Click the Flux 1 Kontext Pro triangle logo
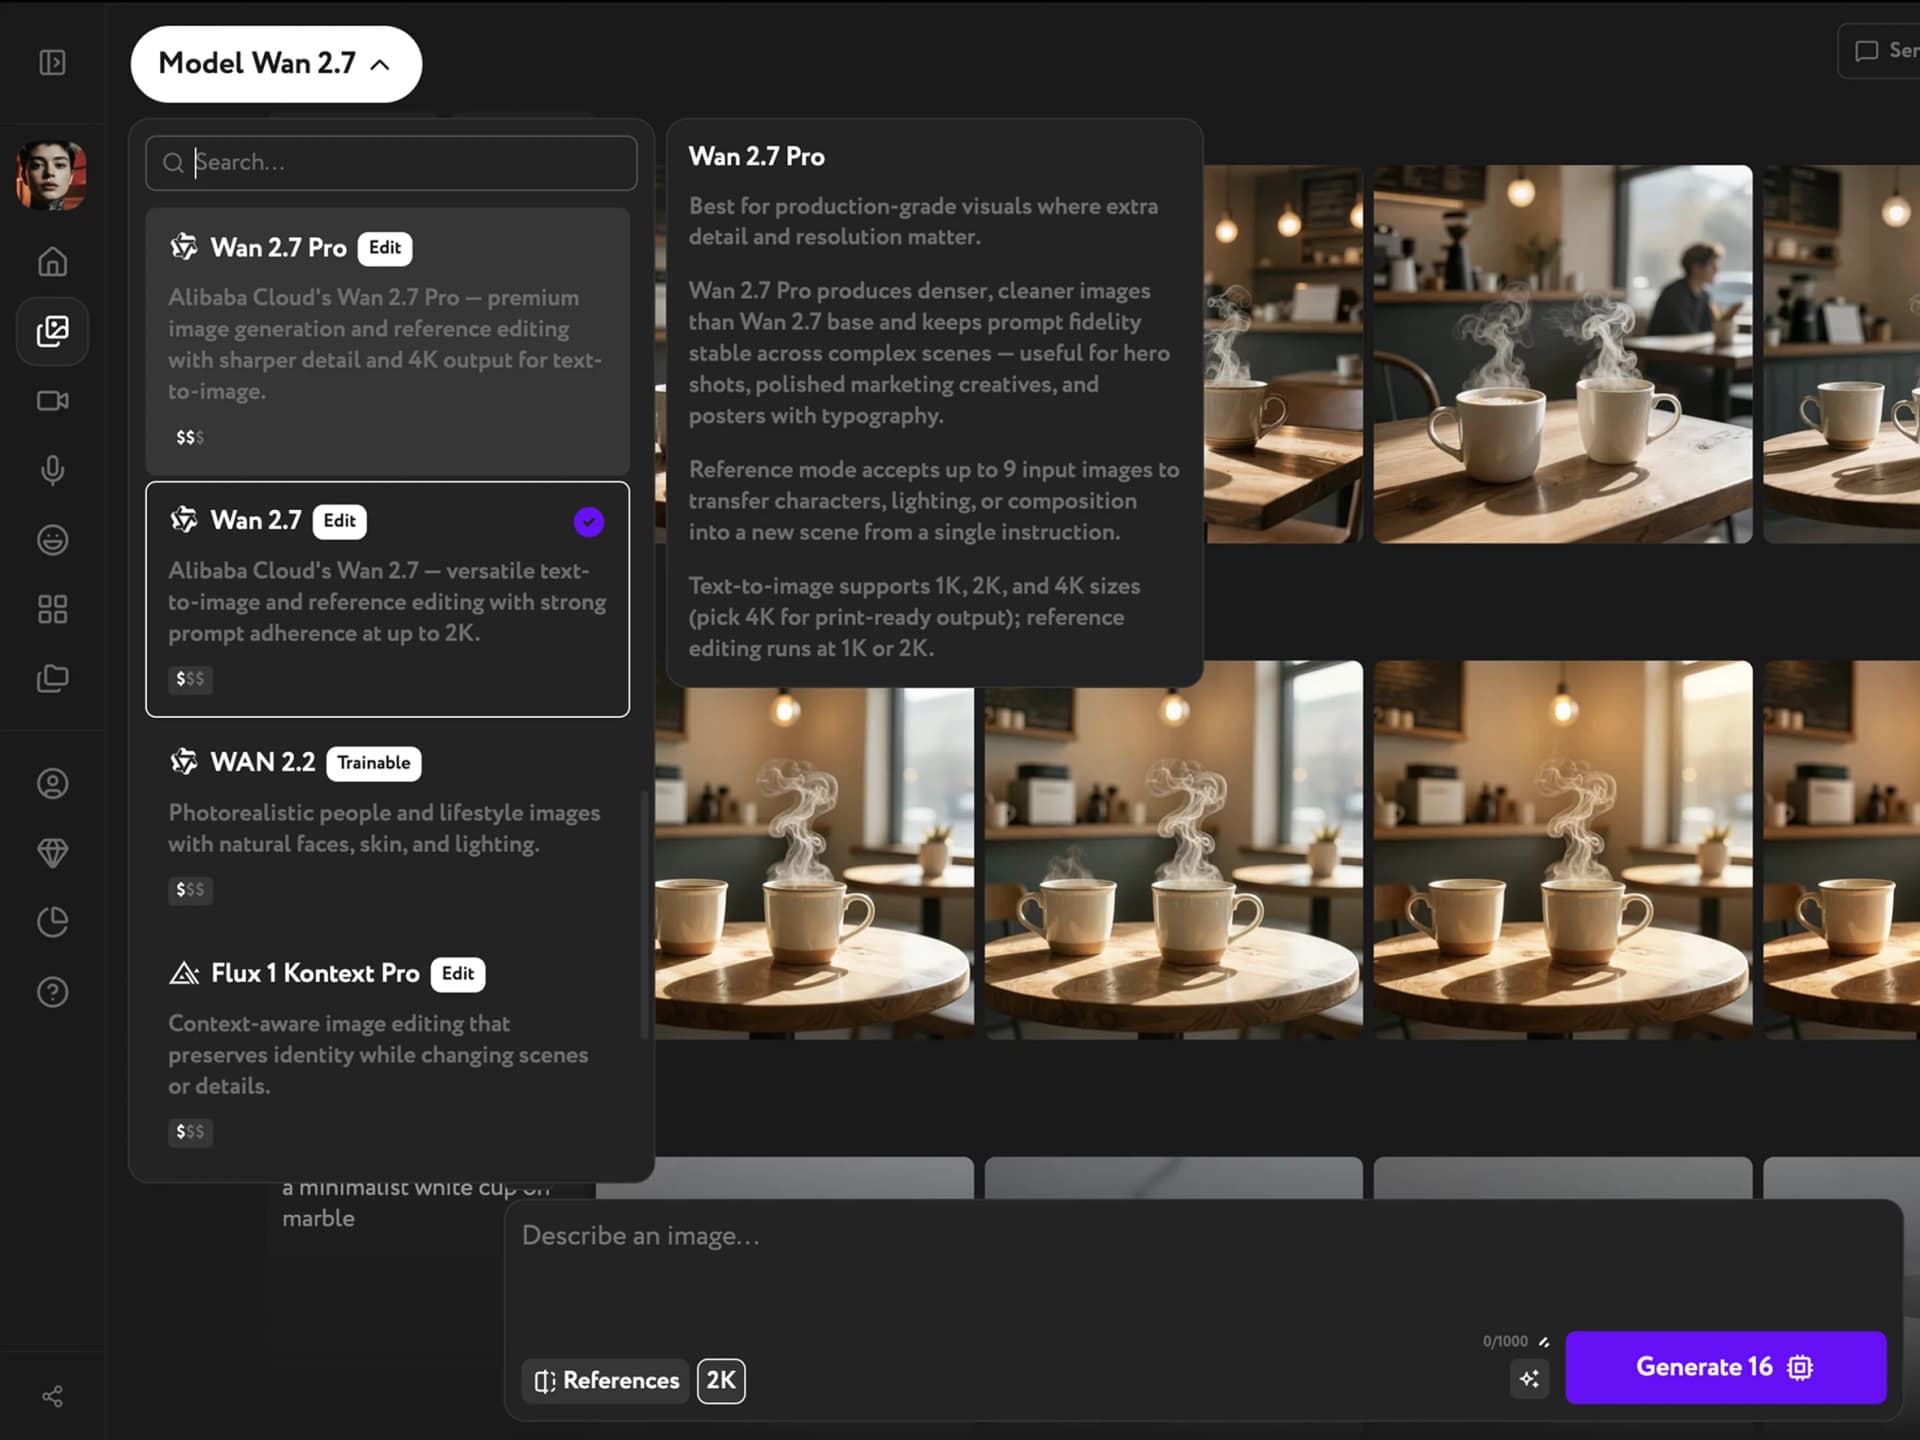 184,973
